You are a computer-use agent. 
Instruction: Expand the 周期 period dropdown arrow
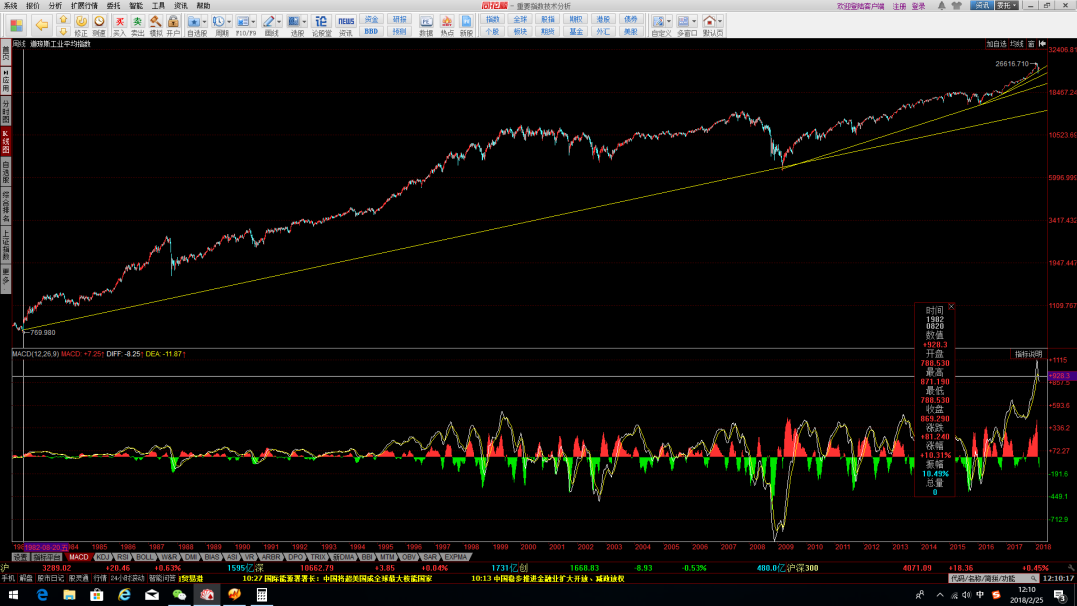click(229, 21)
